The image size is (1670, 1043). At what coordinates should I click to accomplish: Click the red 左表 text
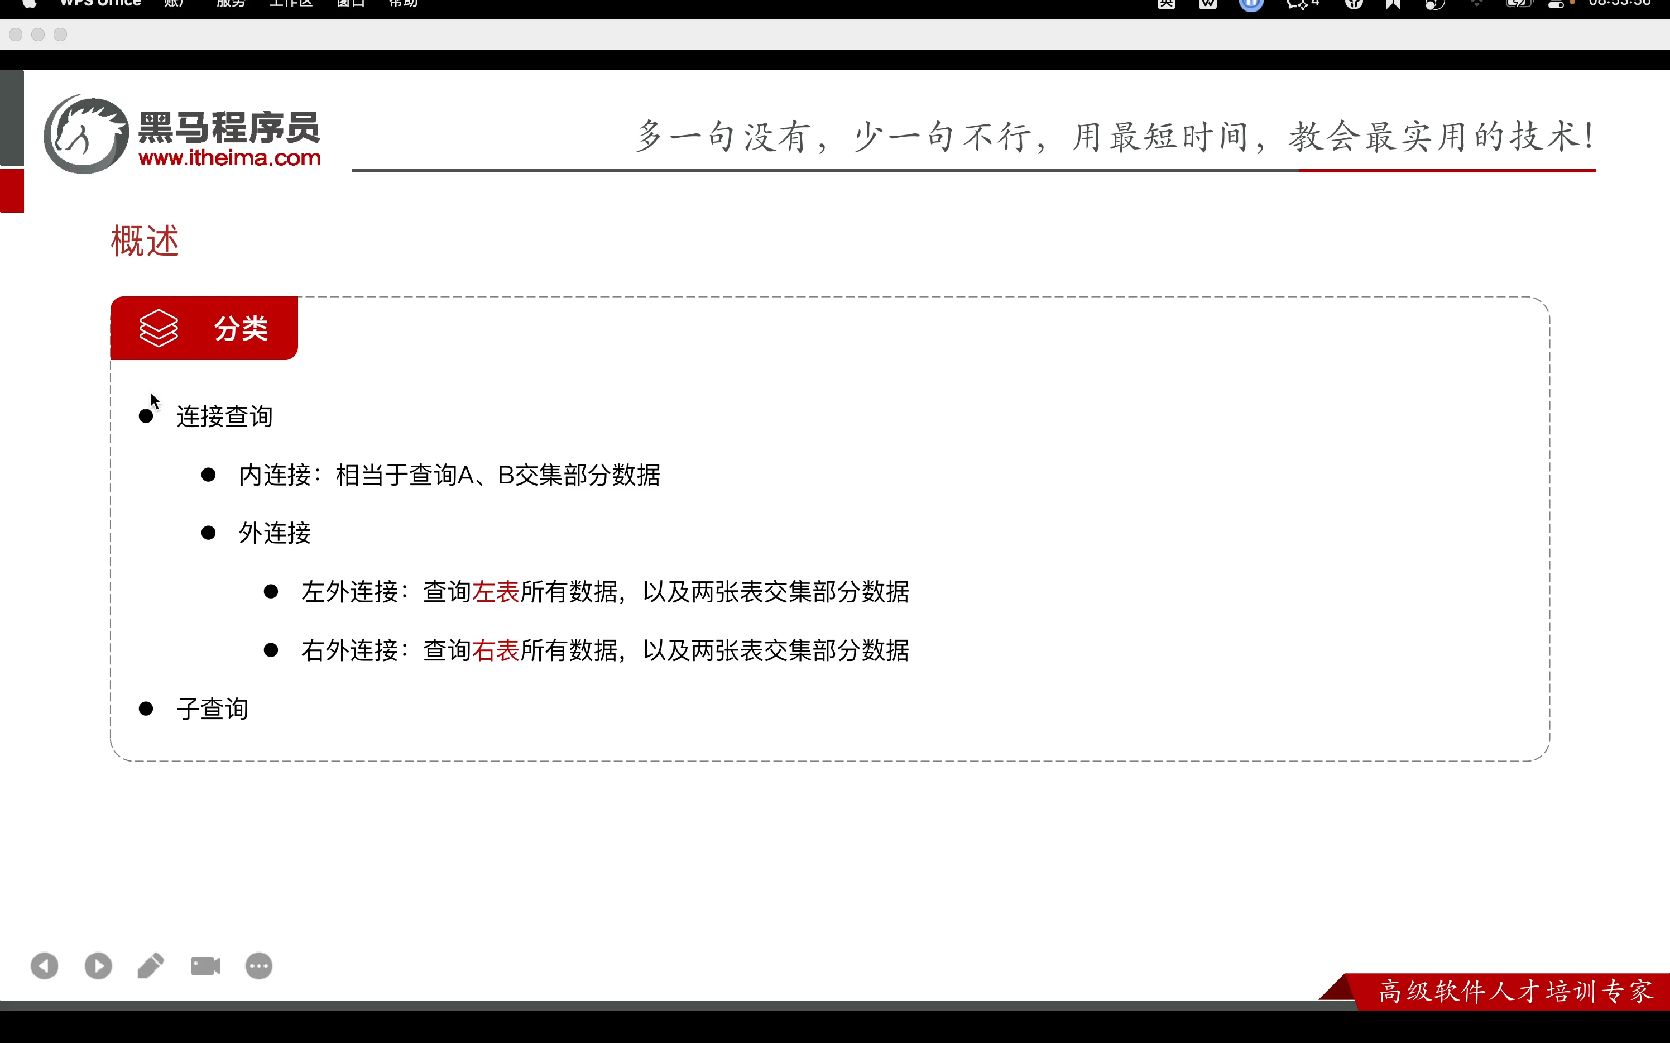pyautogui.click(x=496, y=592)
